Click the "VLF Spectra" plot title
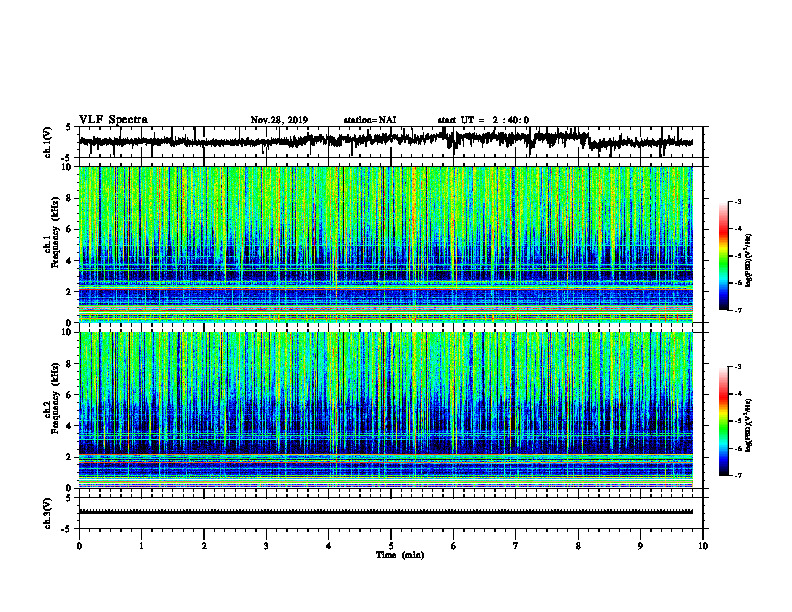792x612 pixels. point(113,120)
